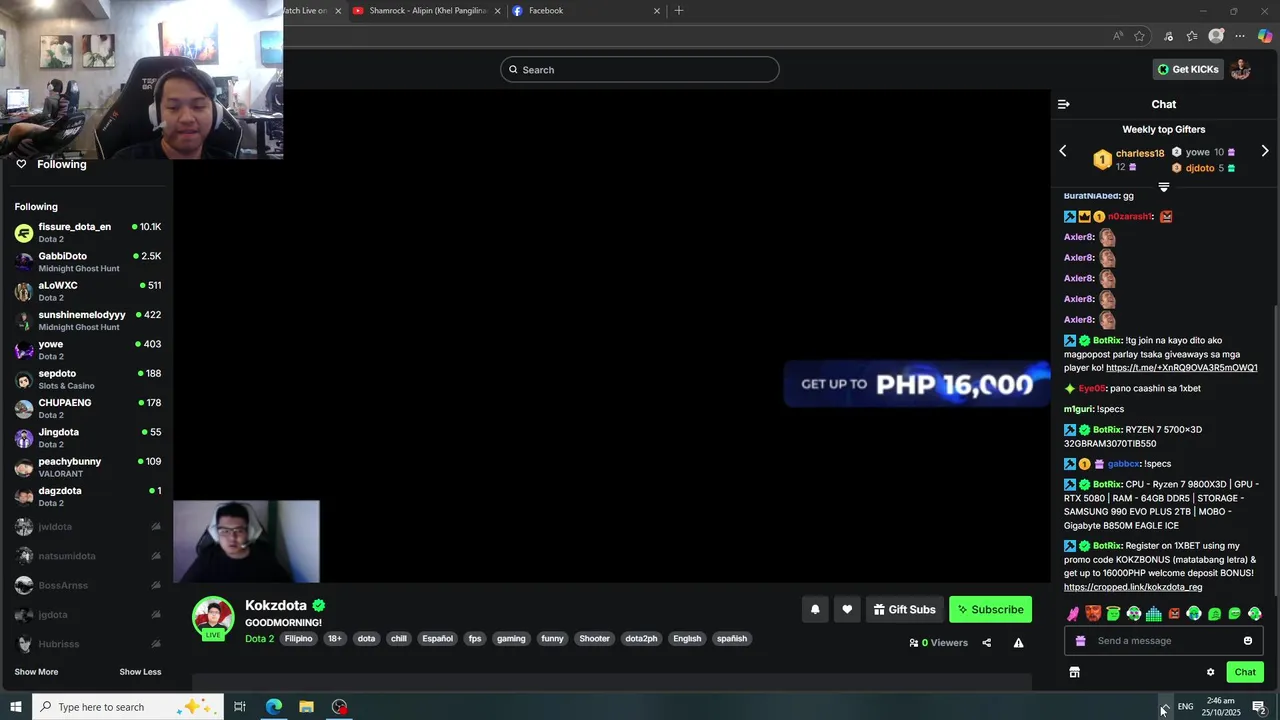Click charless18 in top gifters

pyautogui.click(x=1139, y=153)
